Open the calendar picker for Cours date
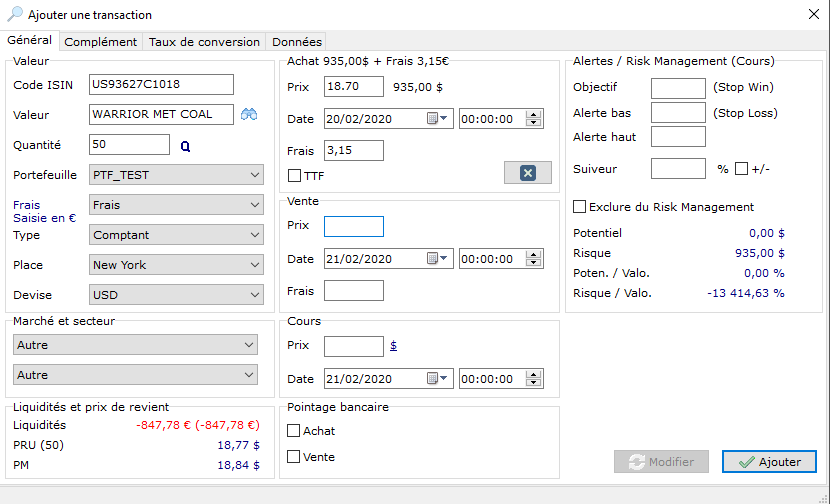This screenshot has width=830, height=504. 437,379
